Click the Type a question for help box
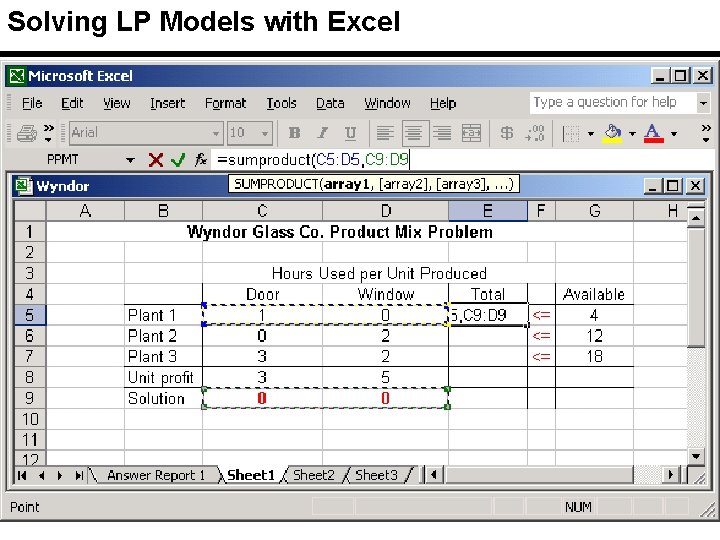Image resolution: width=720 pixels, height=540 pixels. (613, 102)
